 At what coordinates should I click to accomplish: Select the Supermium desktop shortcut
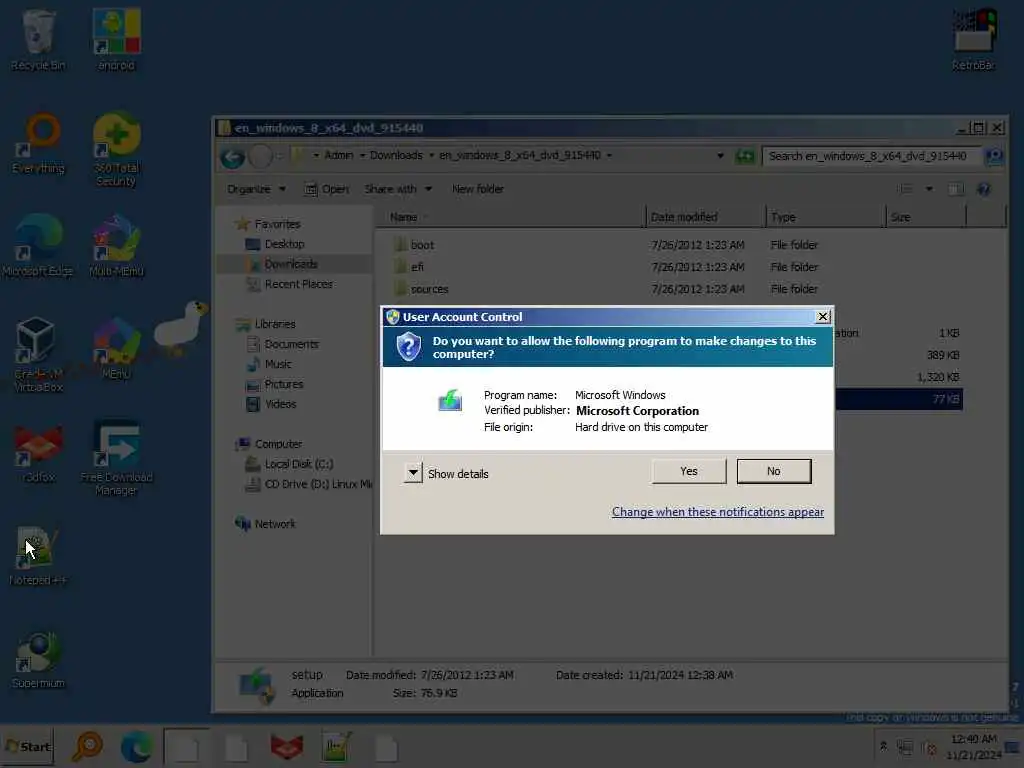click(38, 660)
